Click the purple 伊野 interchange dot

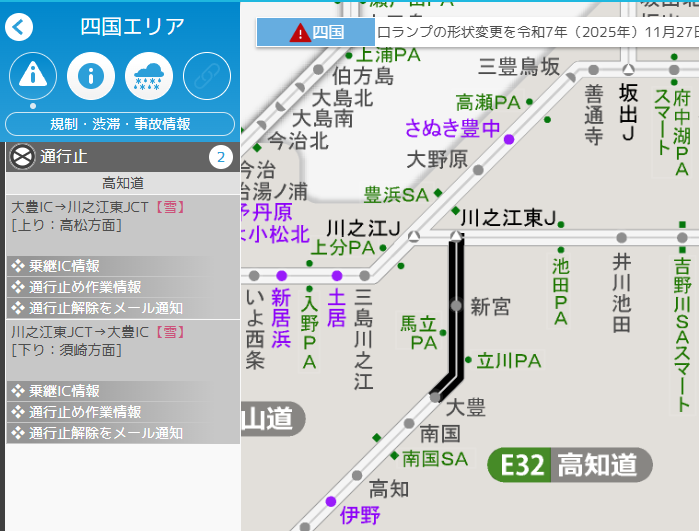[330, 502]
